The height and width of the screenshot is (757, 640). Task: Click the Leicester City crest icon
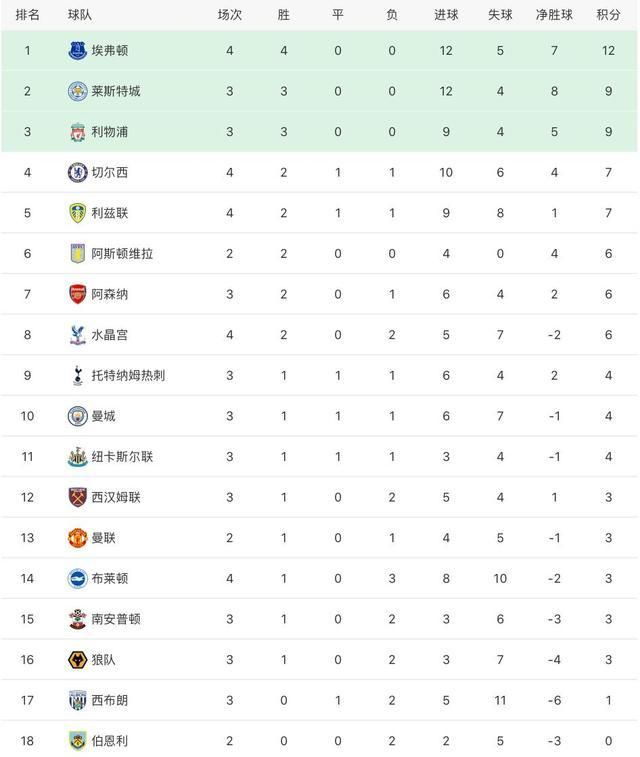pyautogui.click(x=77, y=91)
